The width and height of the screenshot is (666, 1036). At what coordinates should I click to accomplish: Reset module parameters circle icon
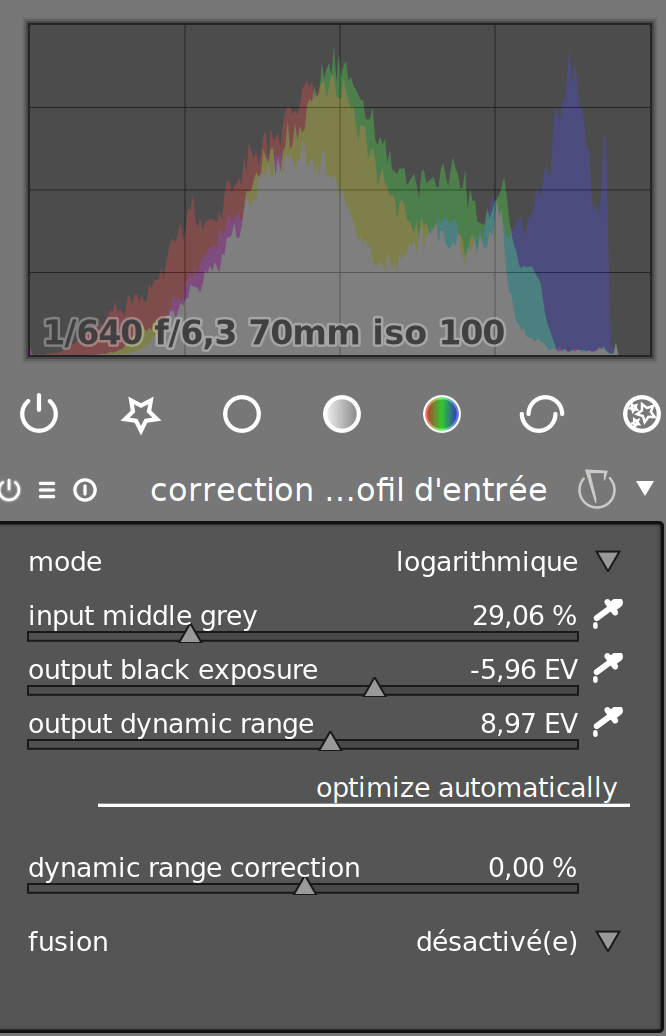85,490
